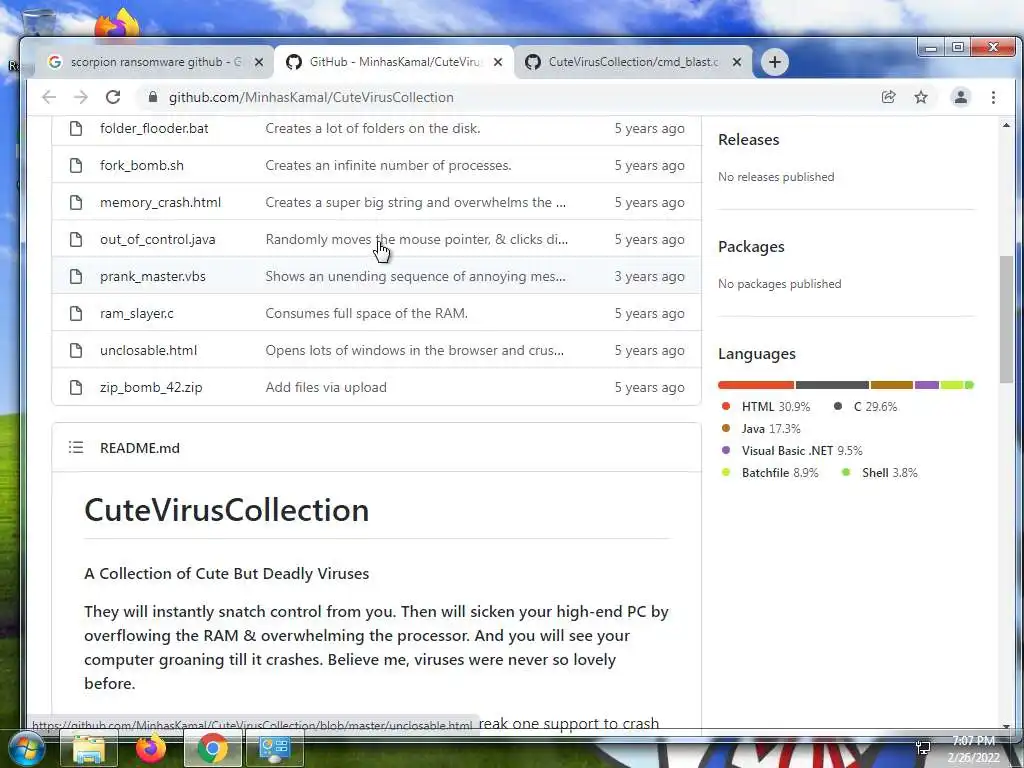Switch to CuteVirusCollection/cmd_blast tab

(x=631, y=62)
